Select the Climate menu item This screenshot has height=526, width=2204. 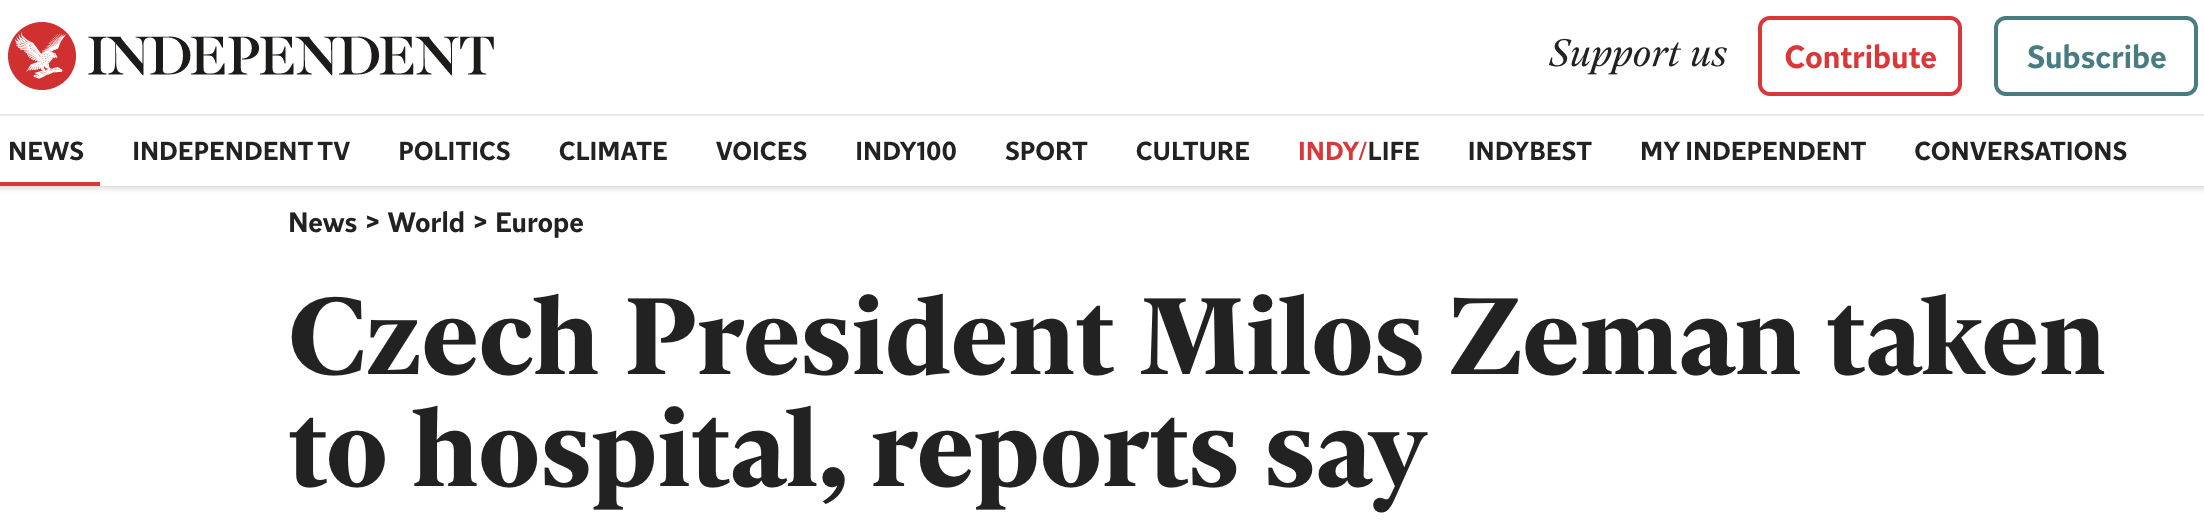[x=613, y=151]
